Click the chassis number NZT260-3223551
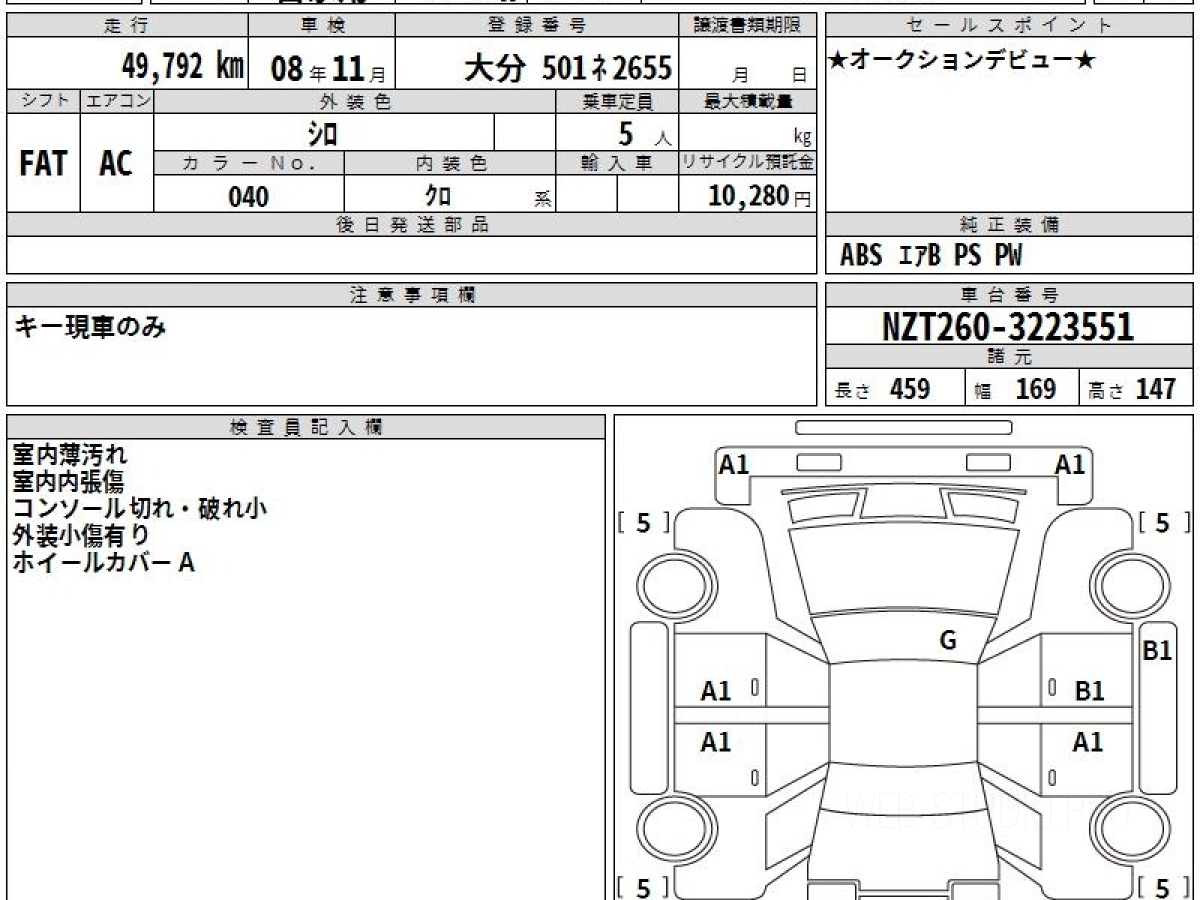The width and height of the screenshot is (1200, 900). [1008, 327]
